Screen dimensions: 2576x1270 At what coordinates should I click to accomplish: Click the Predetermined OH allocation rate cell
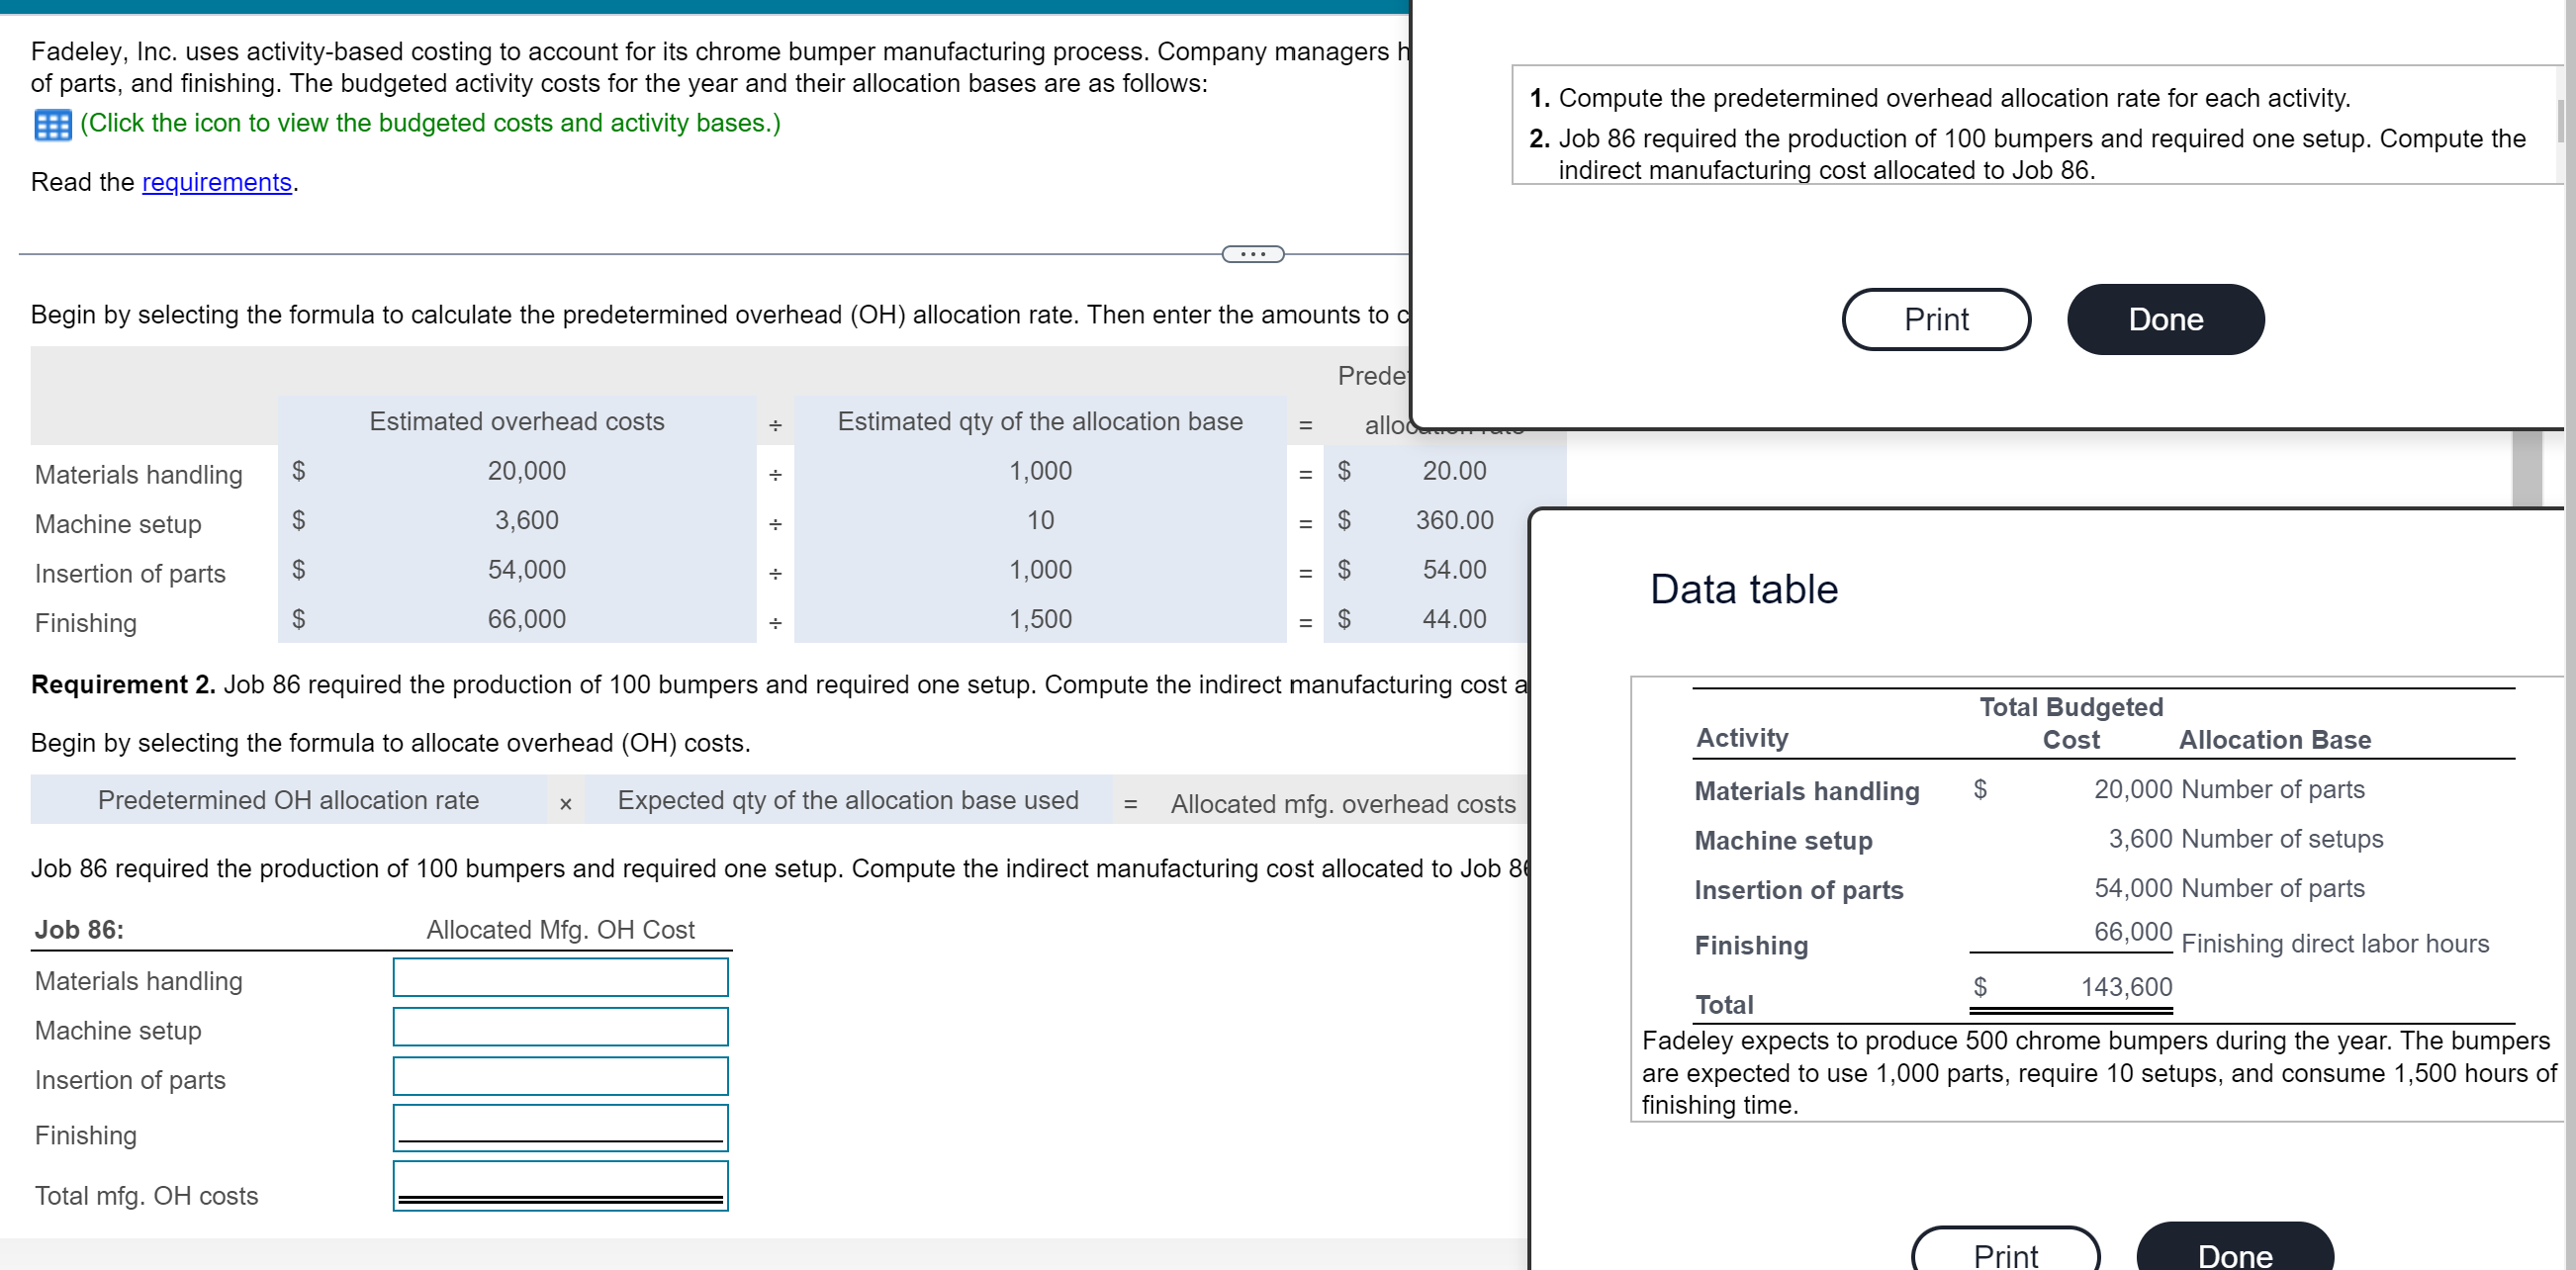pos(288,800)
